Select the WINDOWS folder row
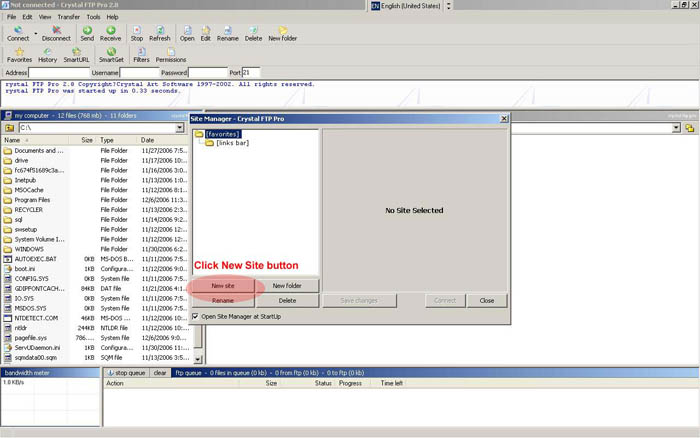Screen dimensions: 700x438 pyautogui.click(x=96, y=249)
